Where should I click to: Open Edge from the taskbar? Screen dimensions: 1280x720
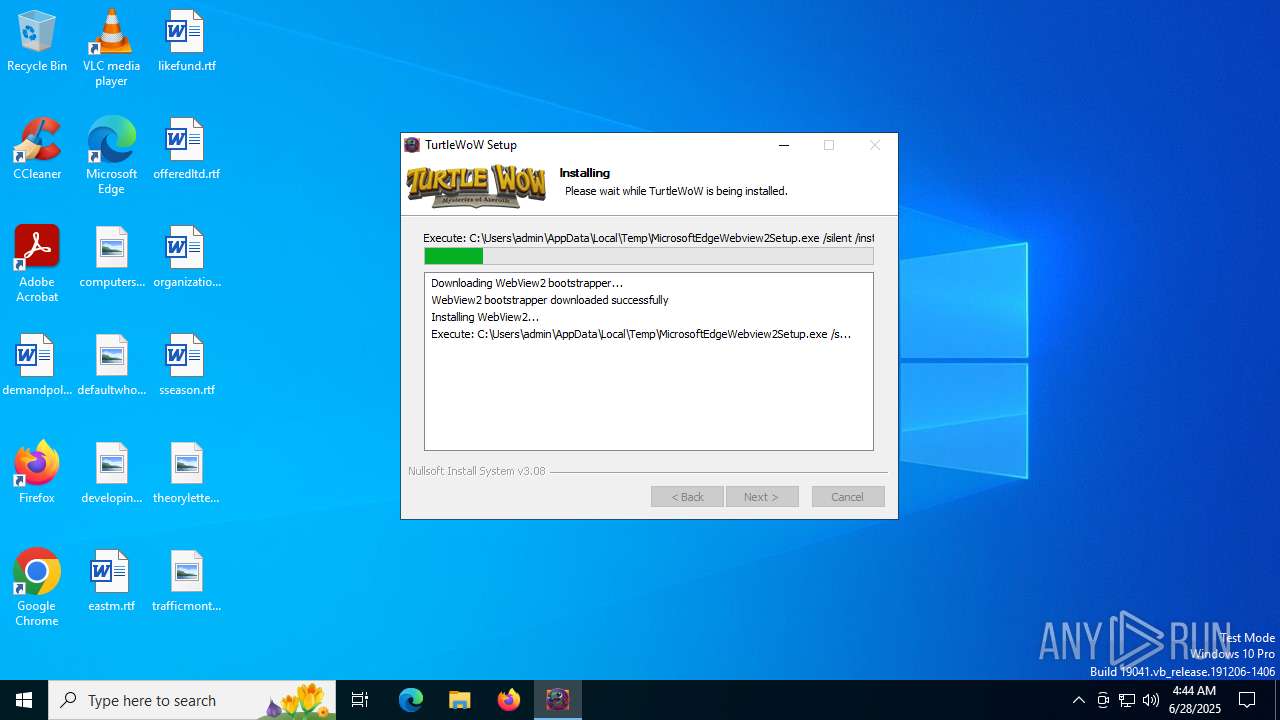(x=411, y=700)
